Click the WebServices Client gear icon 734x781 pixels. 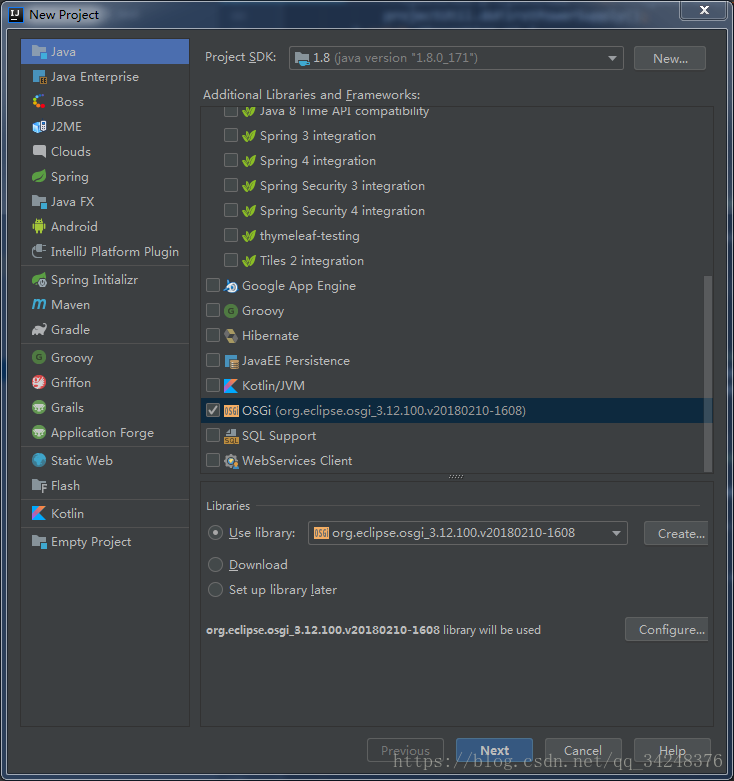(x=231, y=461)
